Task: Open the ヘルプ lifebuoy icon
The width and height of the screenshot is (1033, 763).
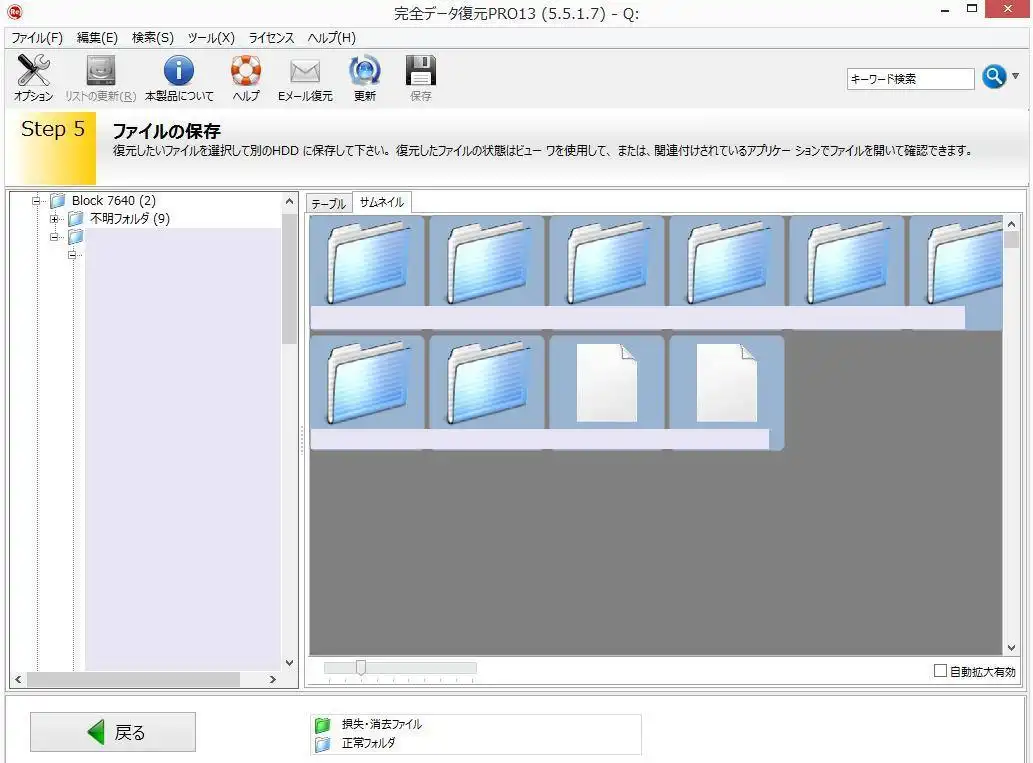Action: pos(245,72)
